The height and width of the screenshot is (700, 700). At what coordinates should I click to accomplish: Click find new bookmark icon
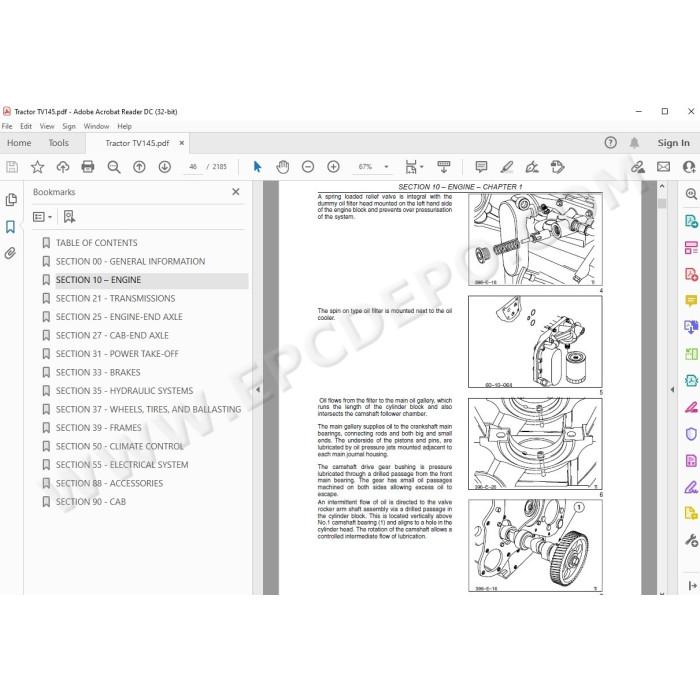pos(69,217)
